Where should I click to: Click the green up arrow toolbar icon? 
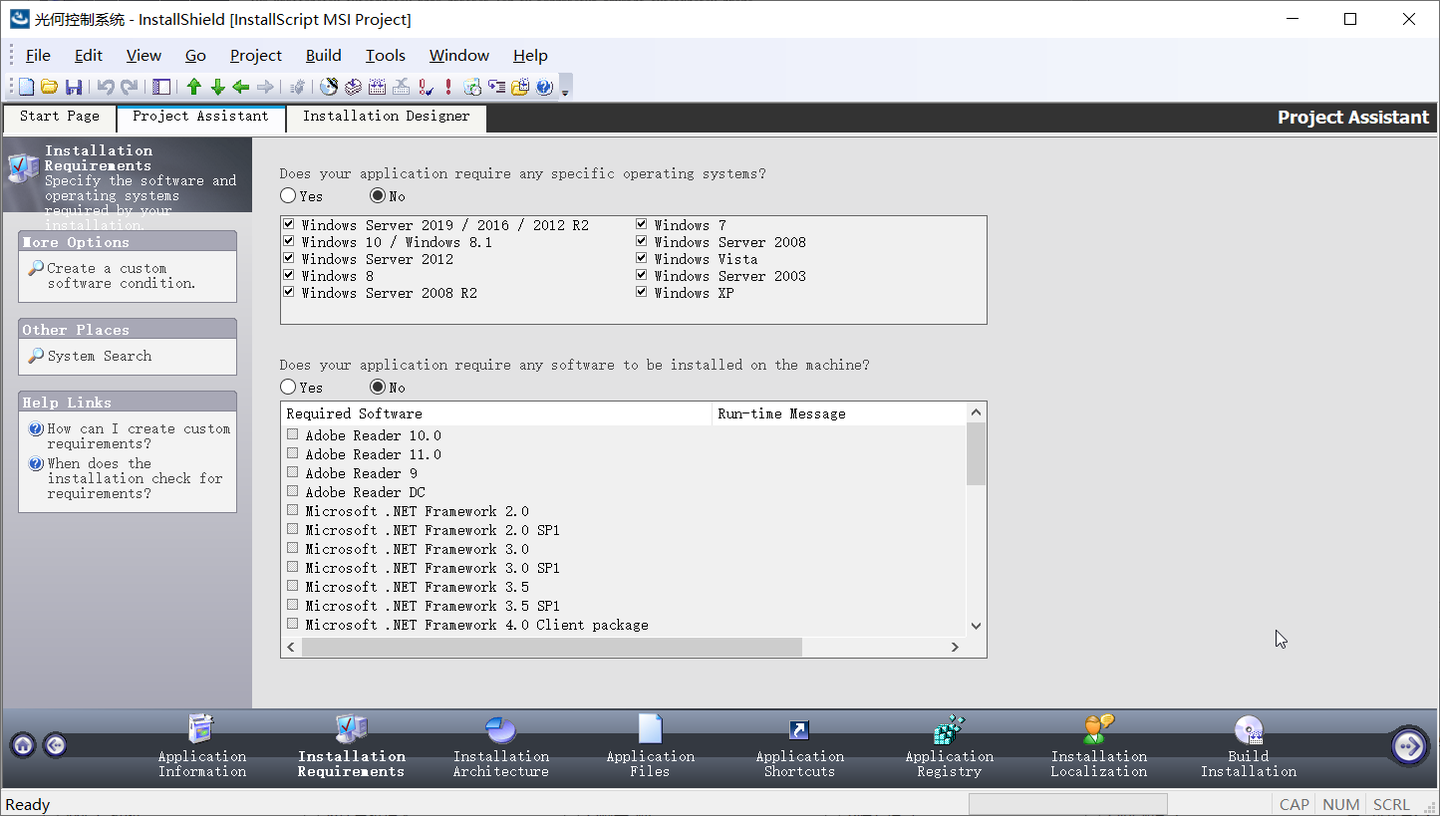point(194,87)
